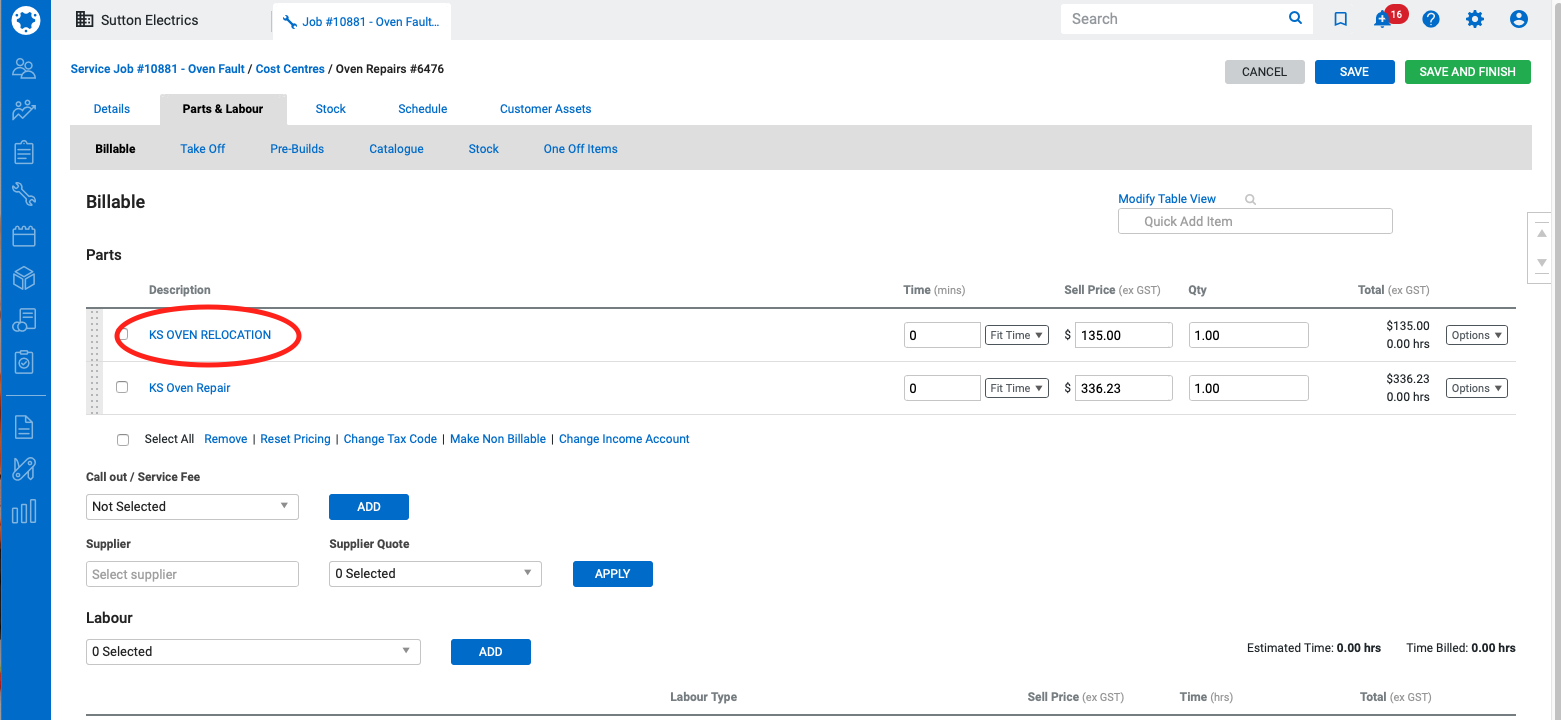Check the Select All checkbox
This screenshot has width=1561, height=720.
point(123,439)
